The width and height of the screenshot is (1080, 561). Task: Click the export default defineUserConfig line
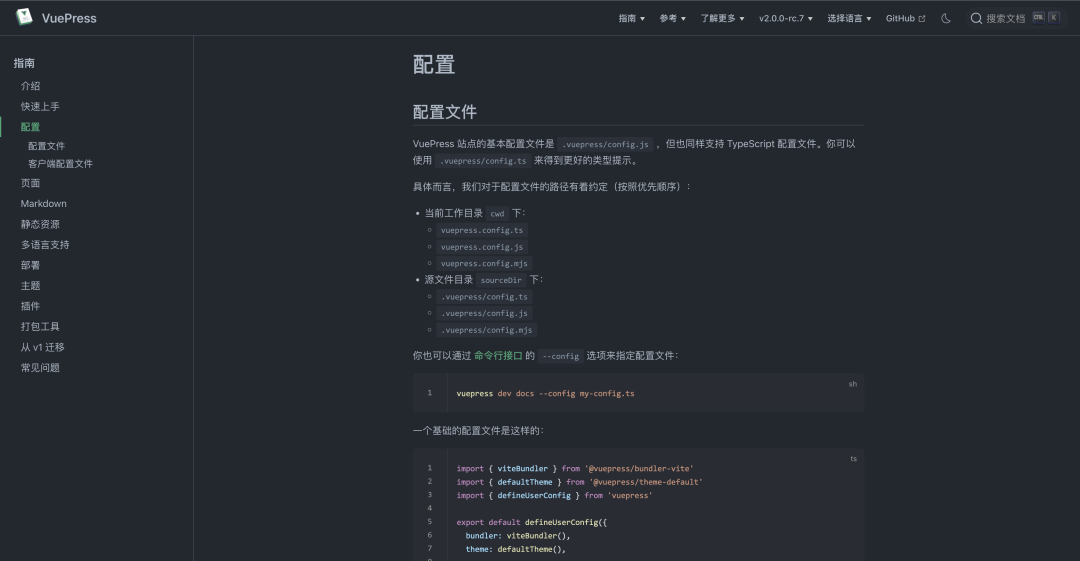click(531, 522)
